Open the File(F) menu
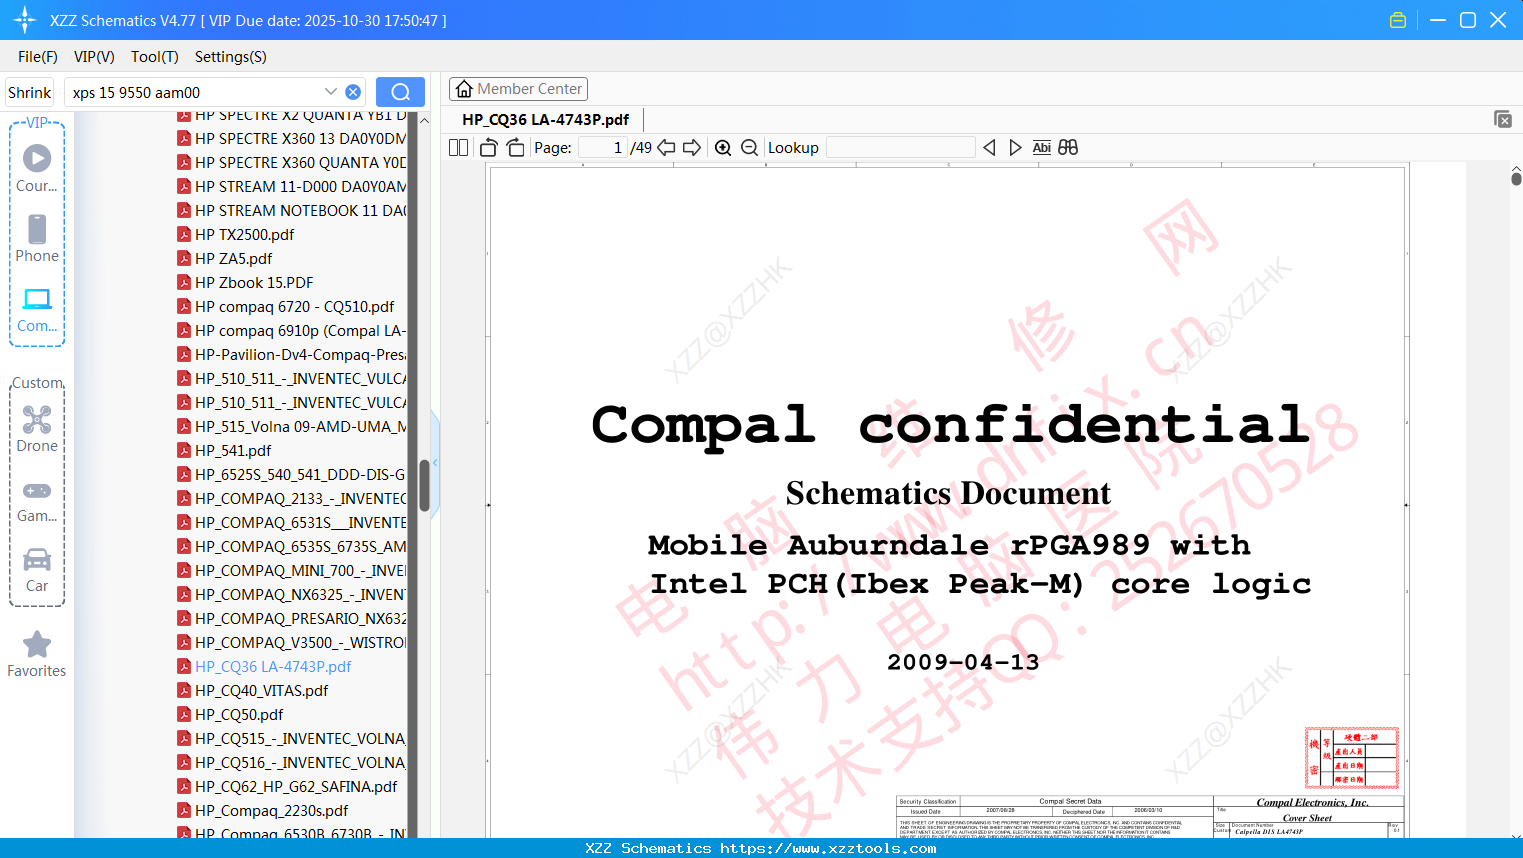Image resolution: width=1523 pixels, height=858 pixels. [38, 57]
